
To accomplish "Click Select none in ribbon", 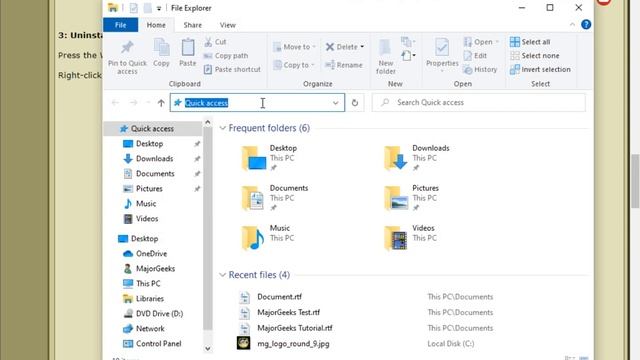I will [535, 56].
